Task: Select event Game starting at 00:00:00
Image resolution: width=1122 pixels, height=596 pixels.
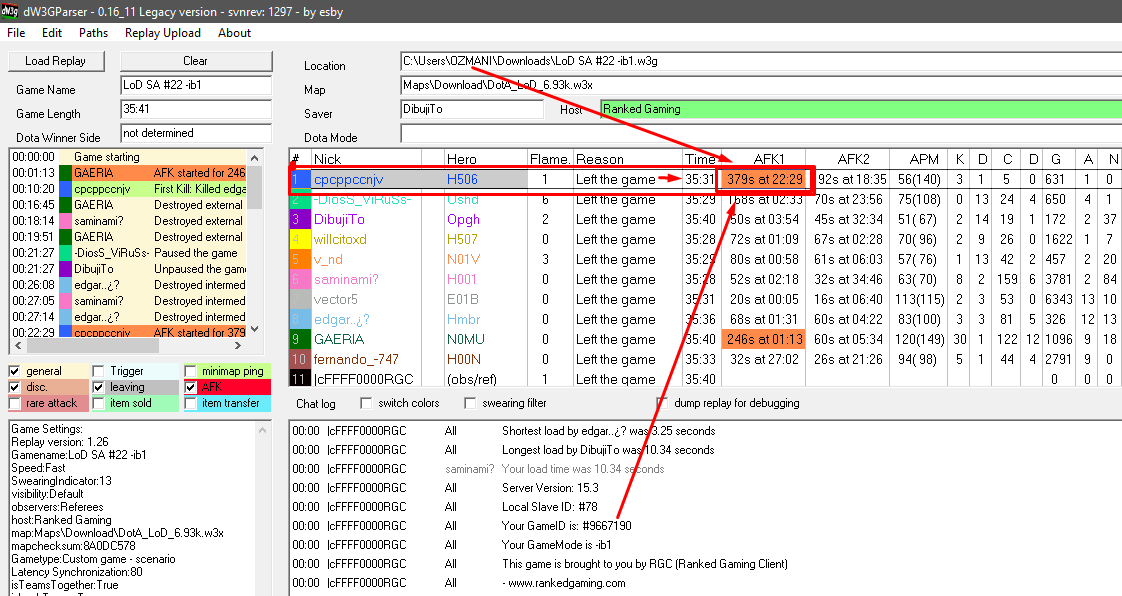Action: point(129,157)
